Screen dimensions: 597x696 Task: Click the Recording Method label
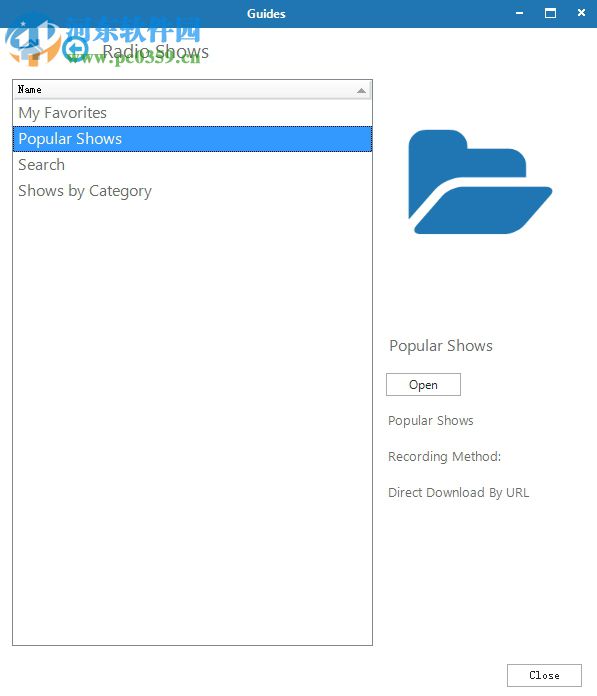click(x=444, y=456)
